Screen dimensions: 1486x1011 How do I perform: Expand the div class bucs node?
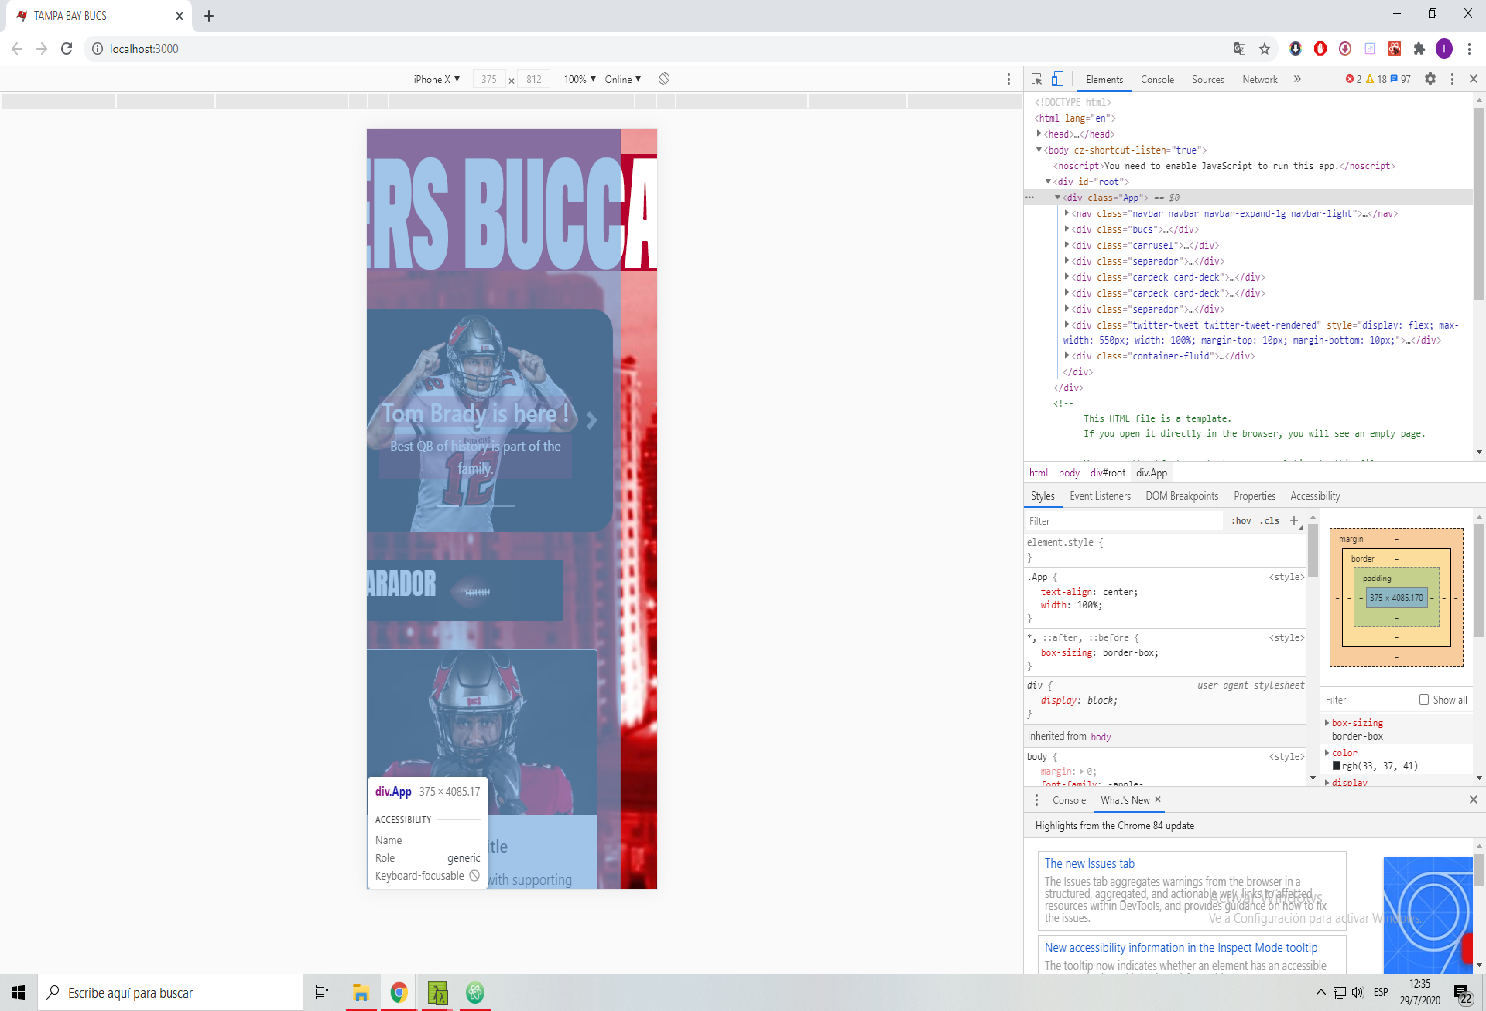[x=1067, y=229]
